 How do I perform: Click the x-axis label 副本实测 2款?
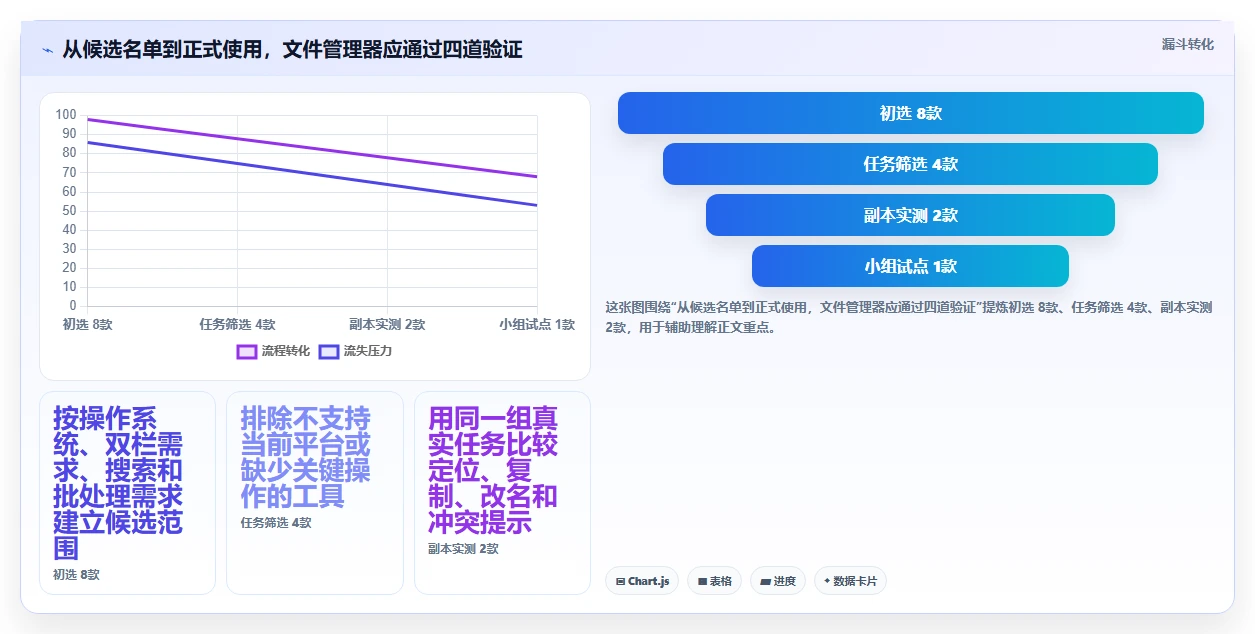[387, 324]
